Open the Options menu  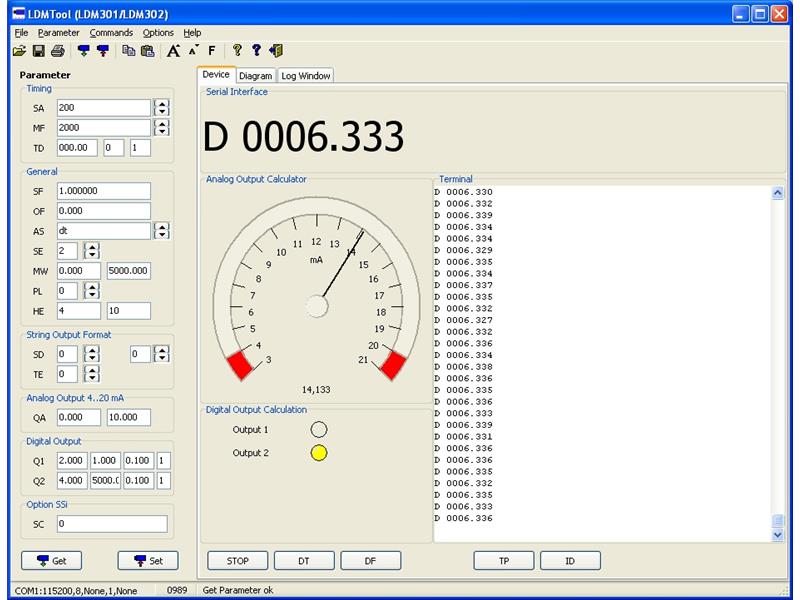[158, 33]
